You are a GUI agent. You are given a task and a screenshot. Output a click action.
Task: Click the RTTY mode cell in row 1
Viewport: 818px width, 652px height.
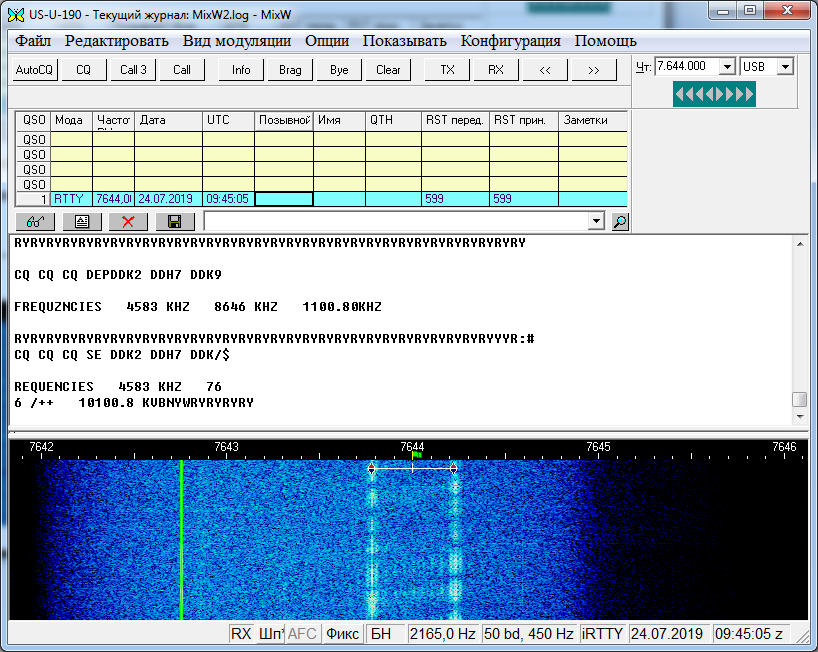(71, 199)
